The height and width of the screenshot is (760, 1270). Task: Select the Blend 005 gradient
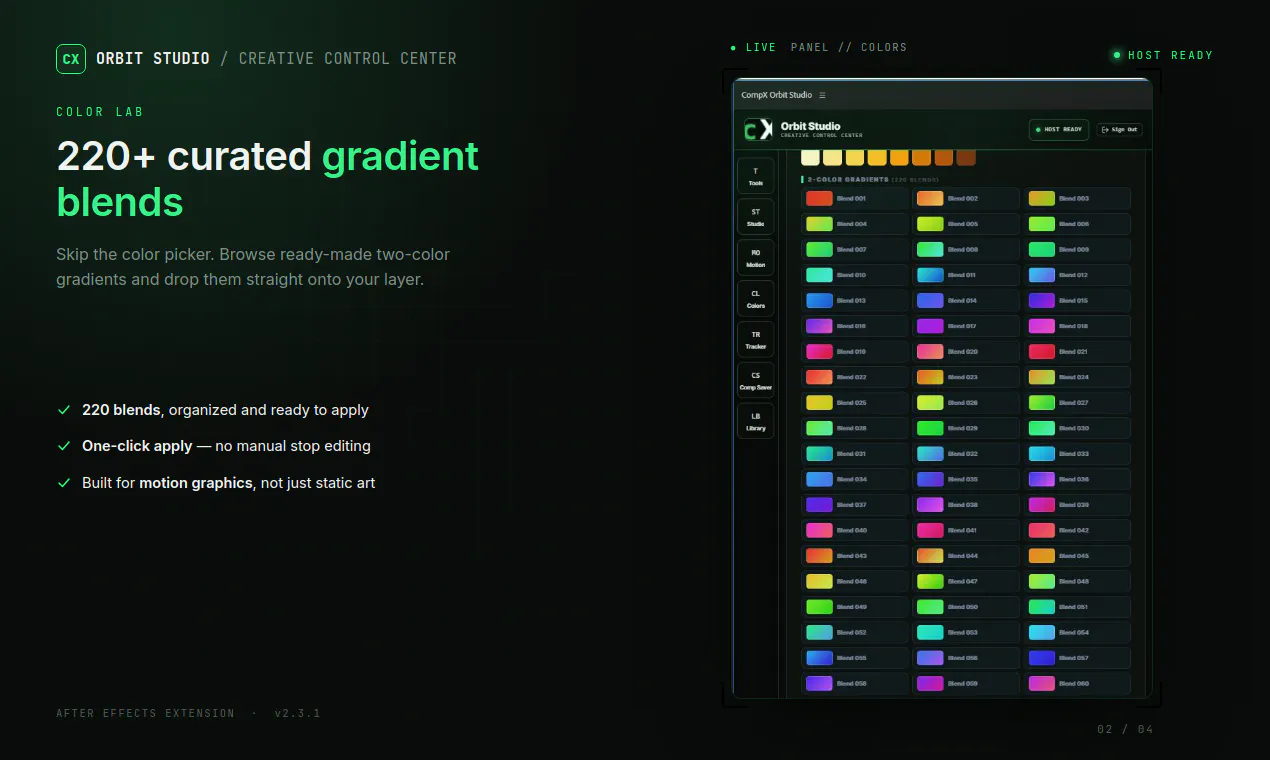coord(966,224)
